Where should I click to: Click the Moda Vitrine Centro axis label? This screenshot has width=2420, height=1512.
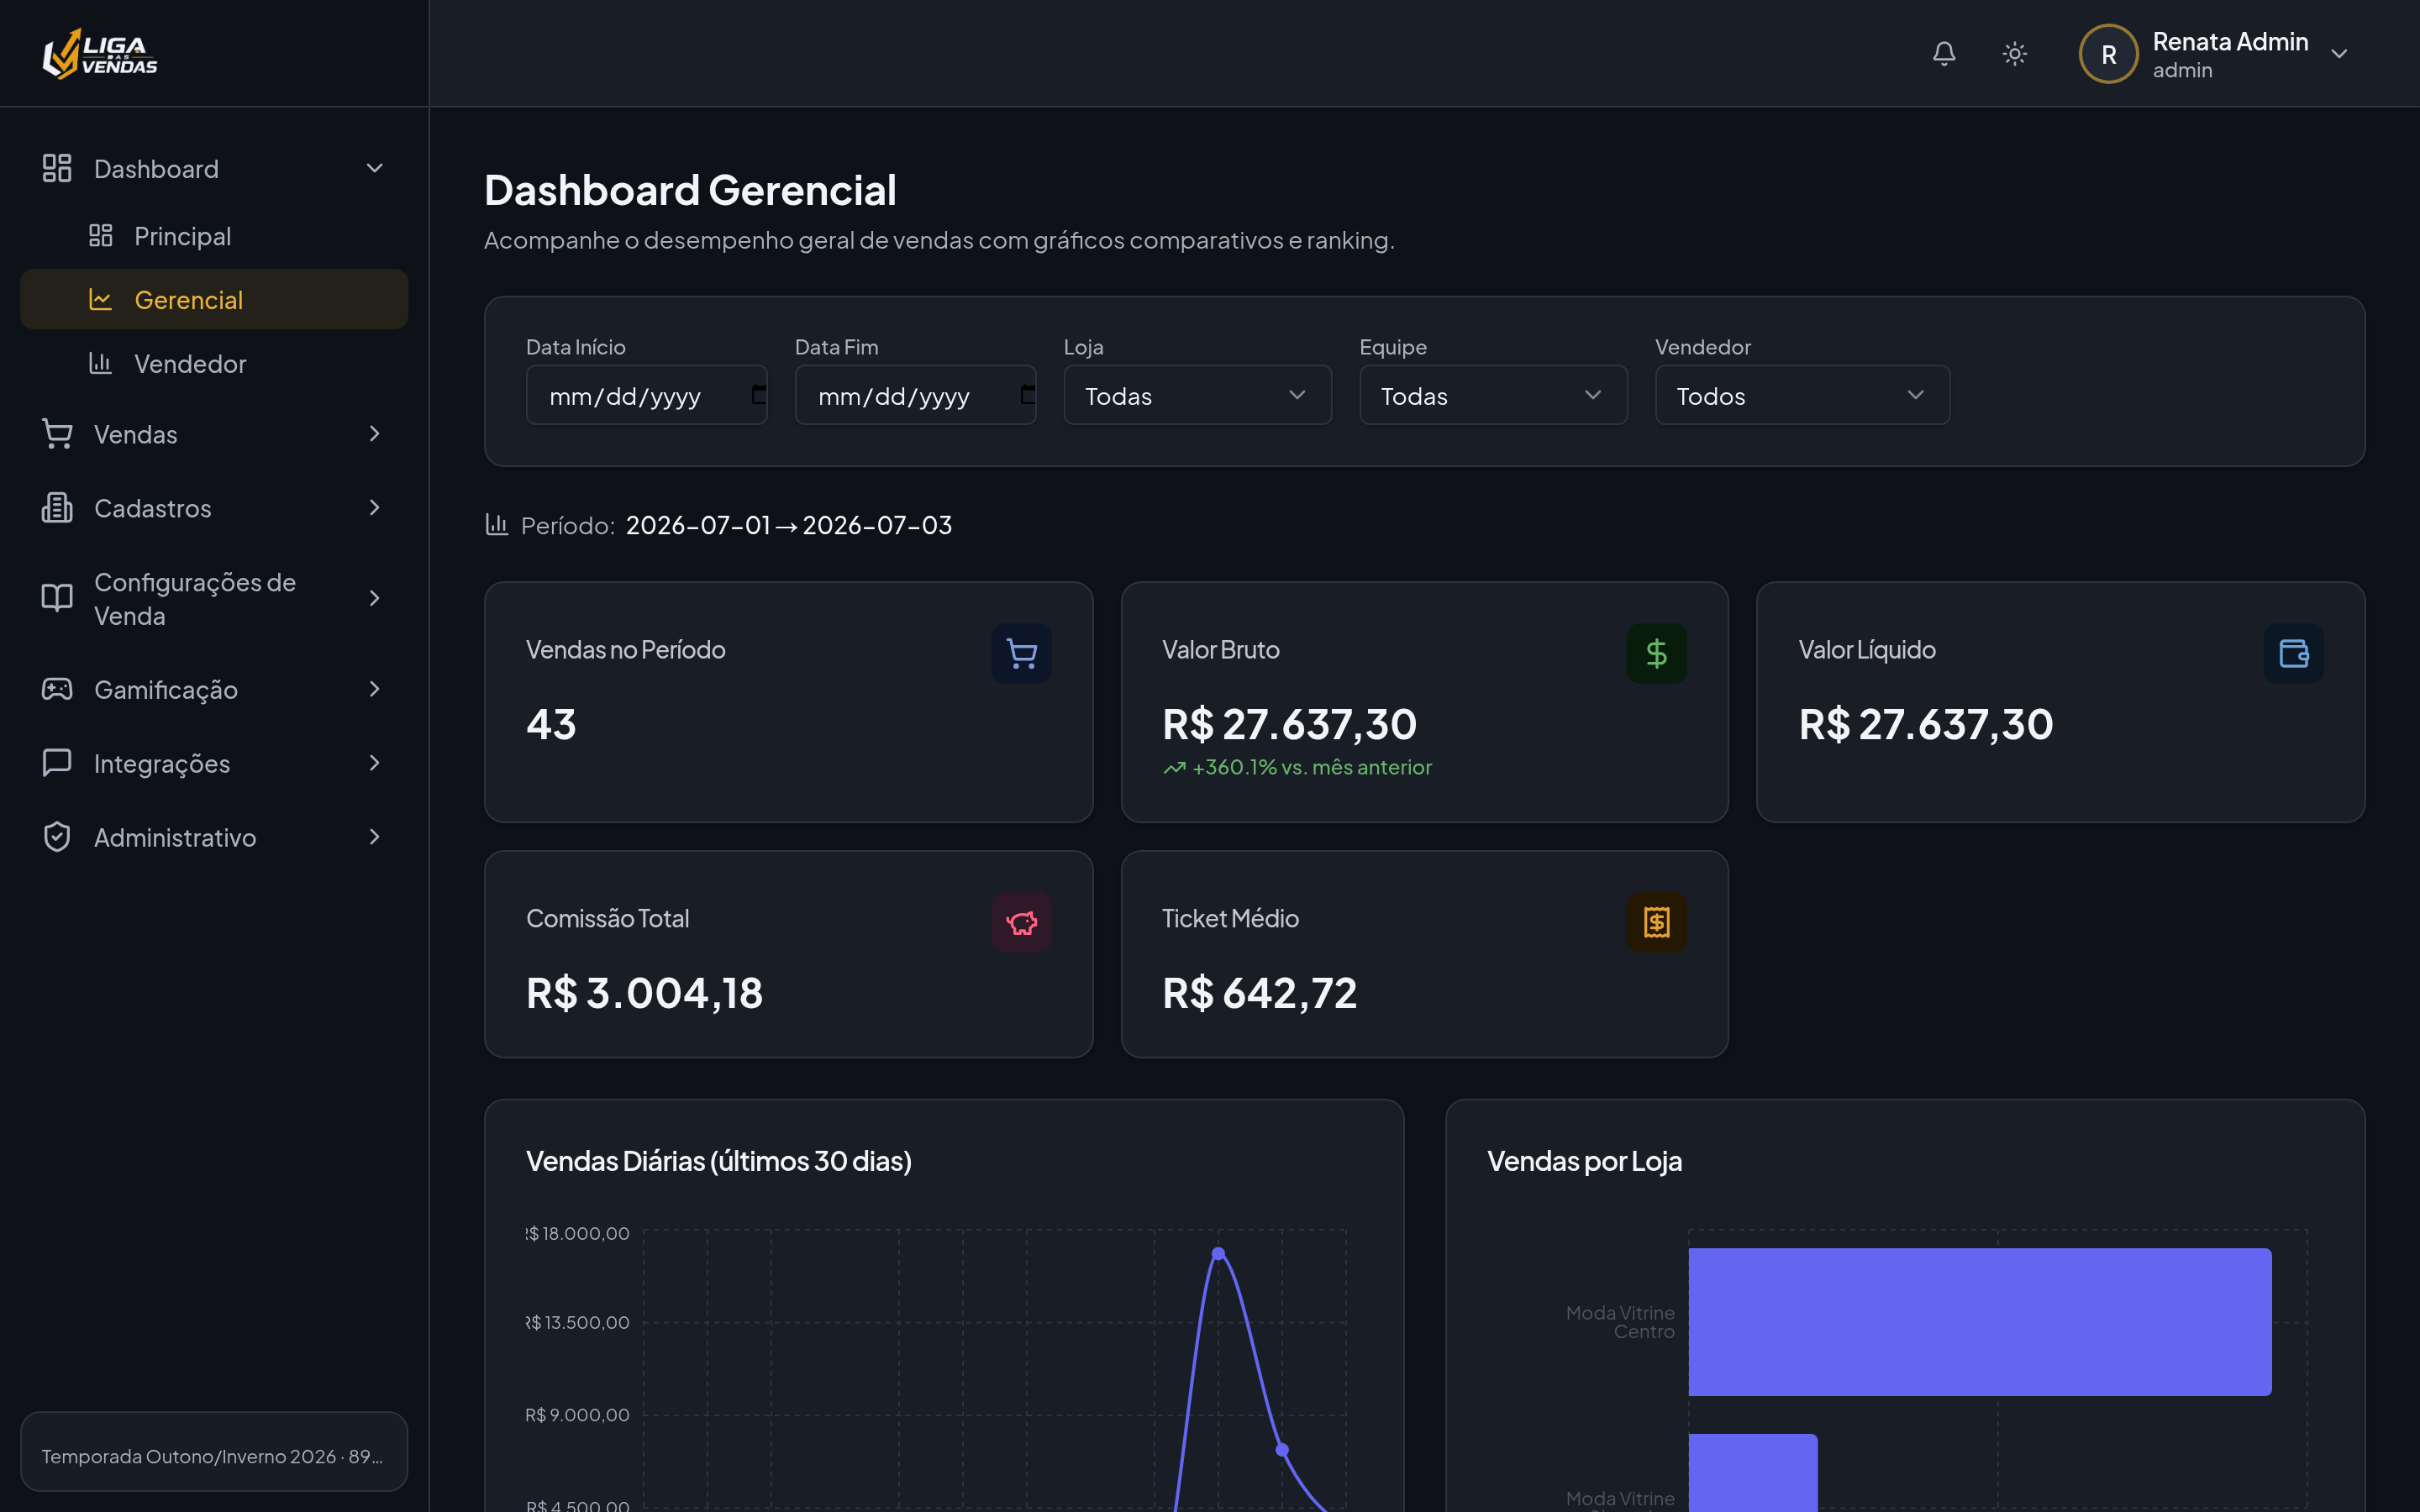click(1620, 1322)
